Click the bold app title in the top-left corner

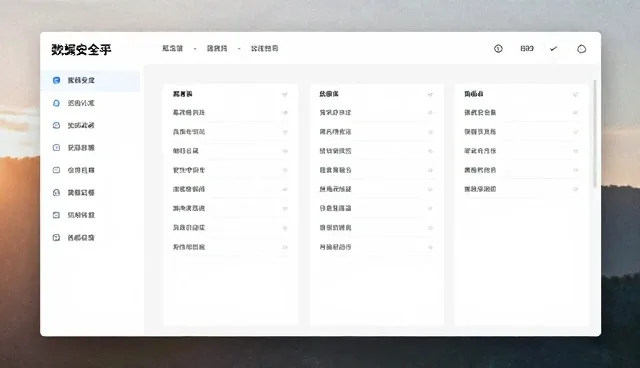(81, 49)
